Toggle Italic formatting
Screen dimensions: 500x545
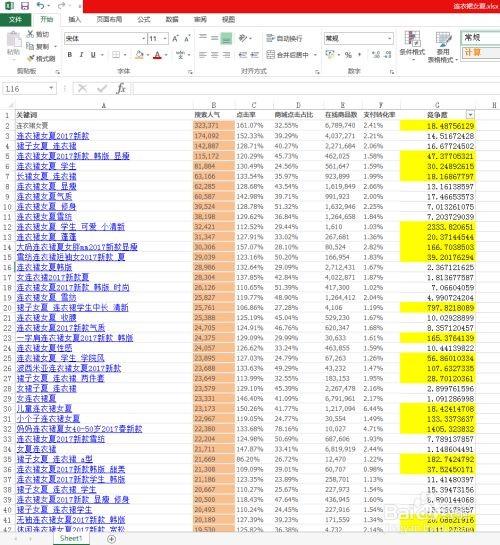point(81,55)
